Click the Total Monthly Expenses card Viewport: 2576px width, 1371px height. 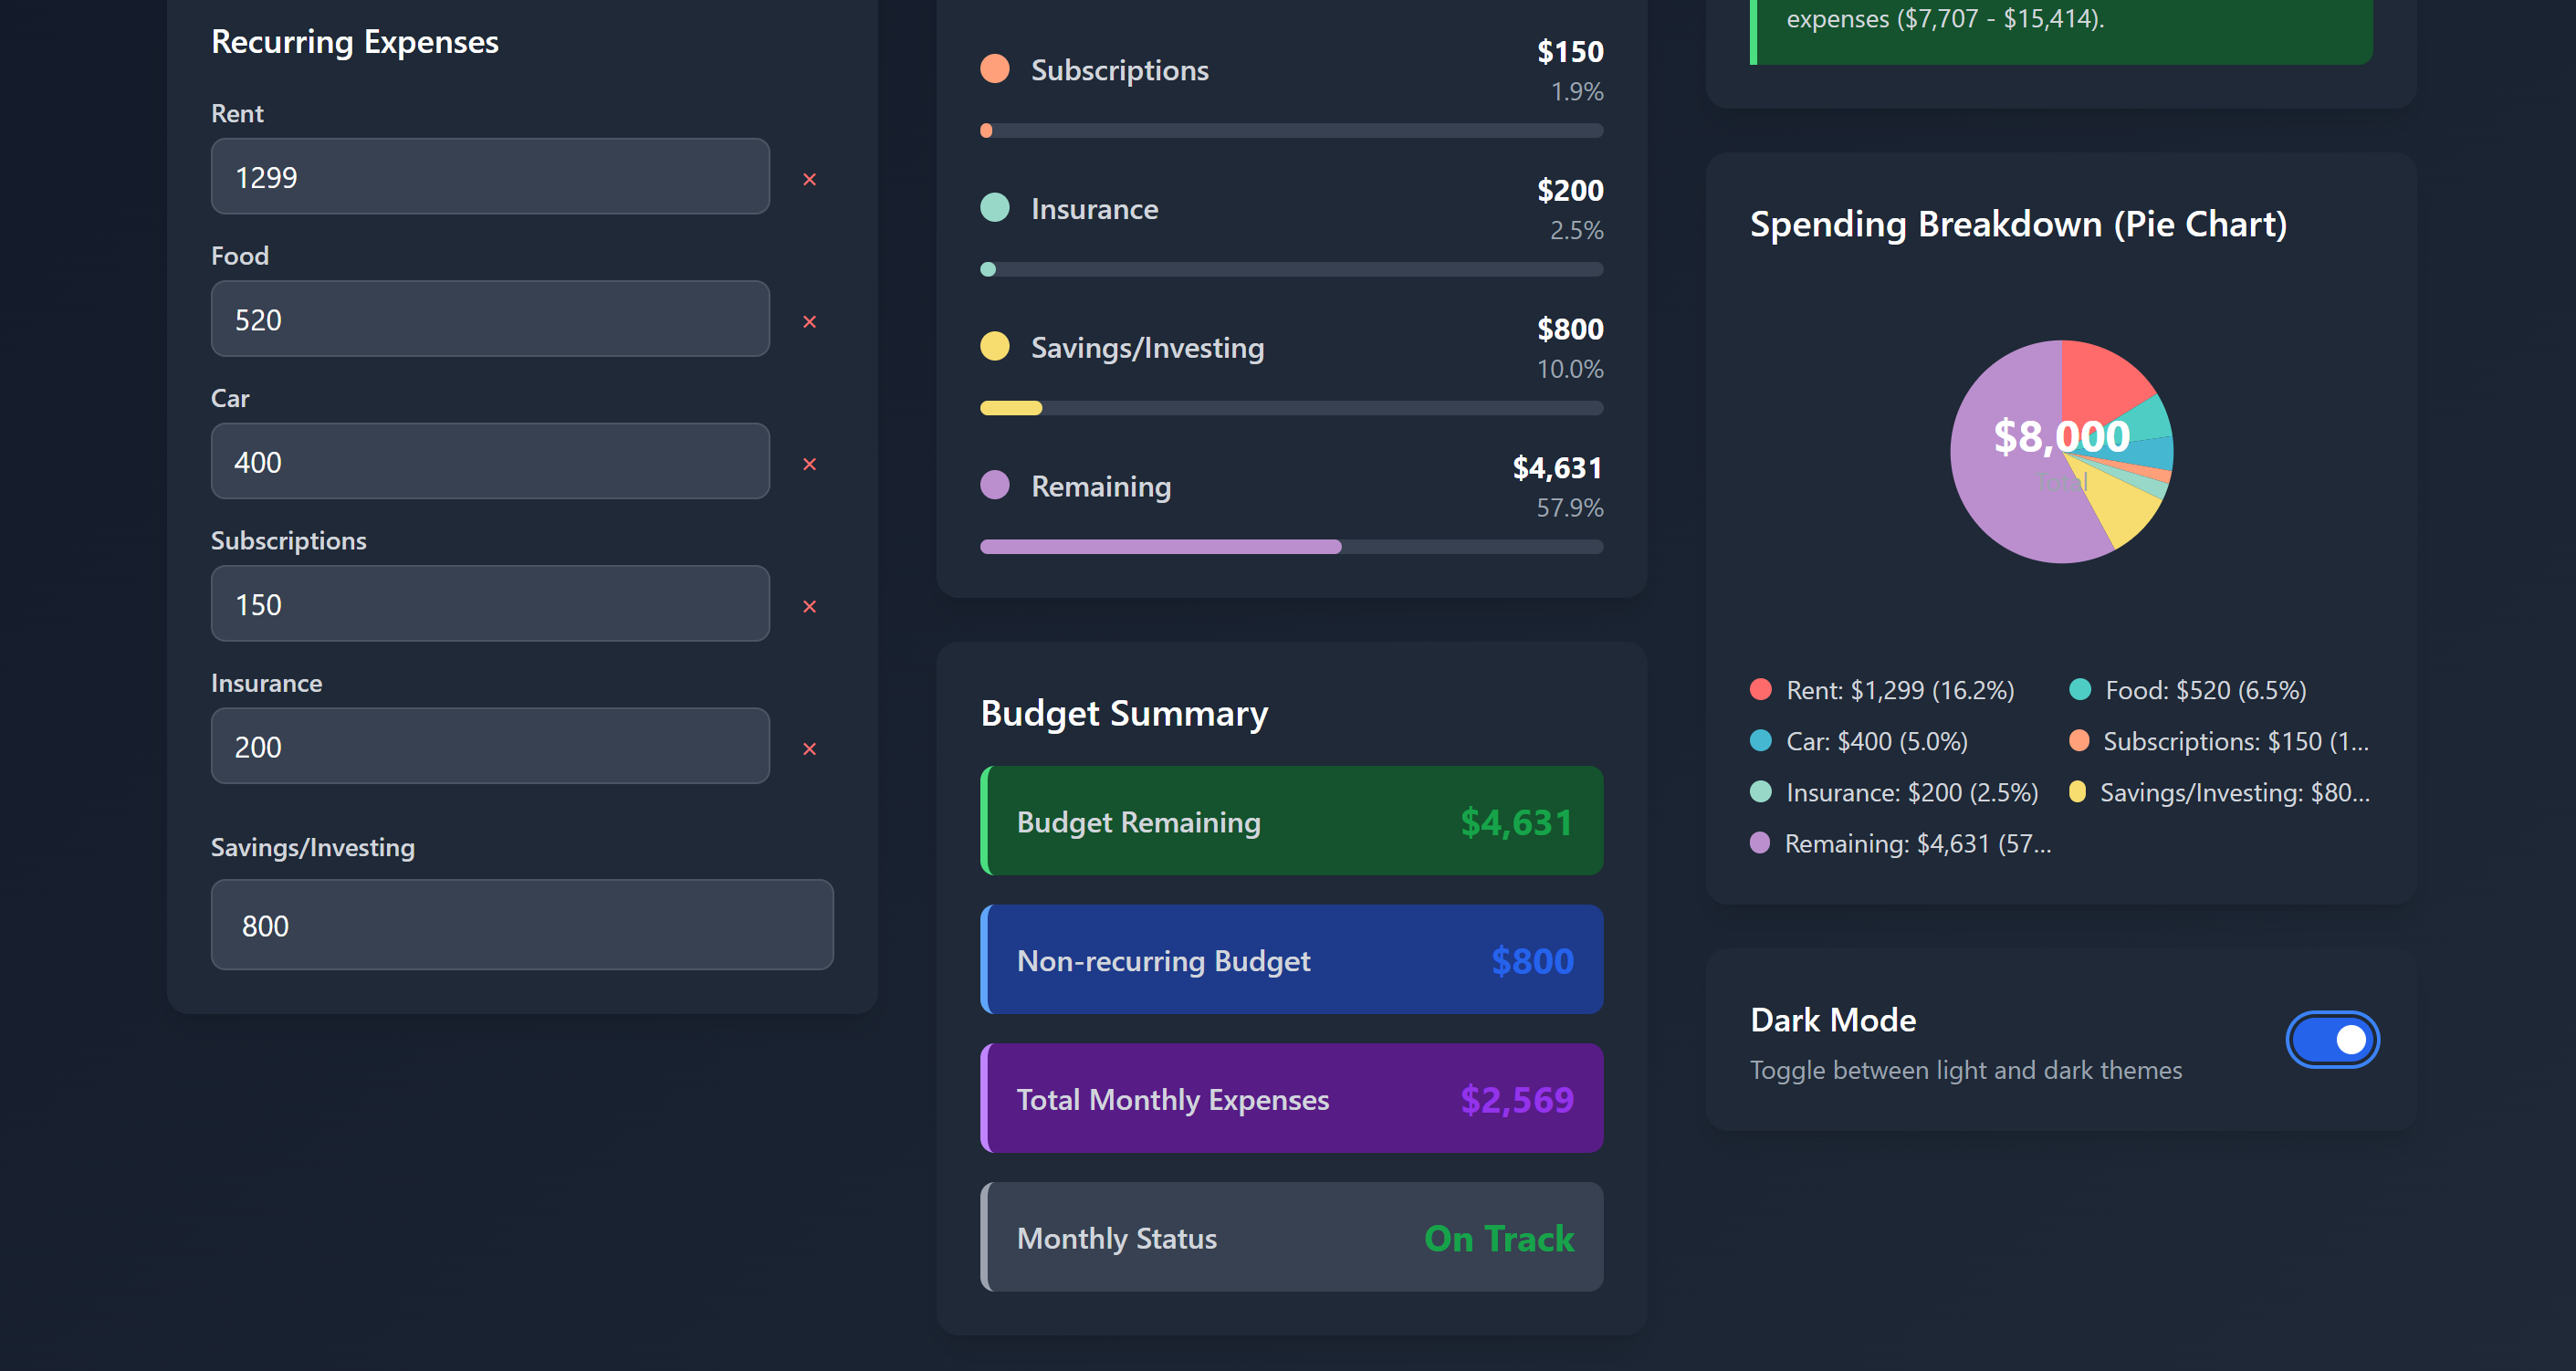(1291, 1099)
